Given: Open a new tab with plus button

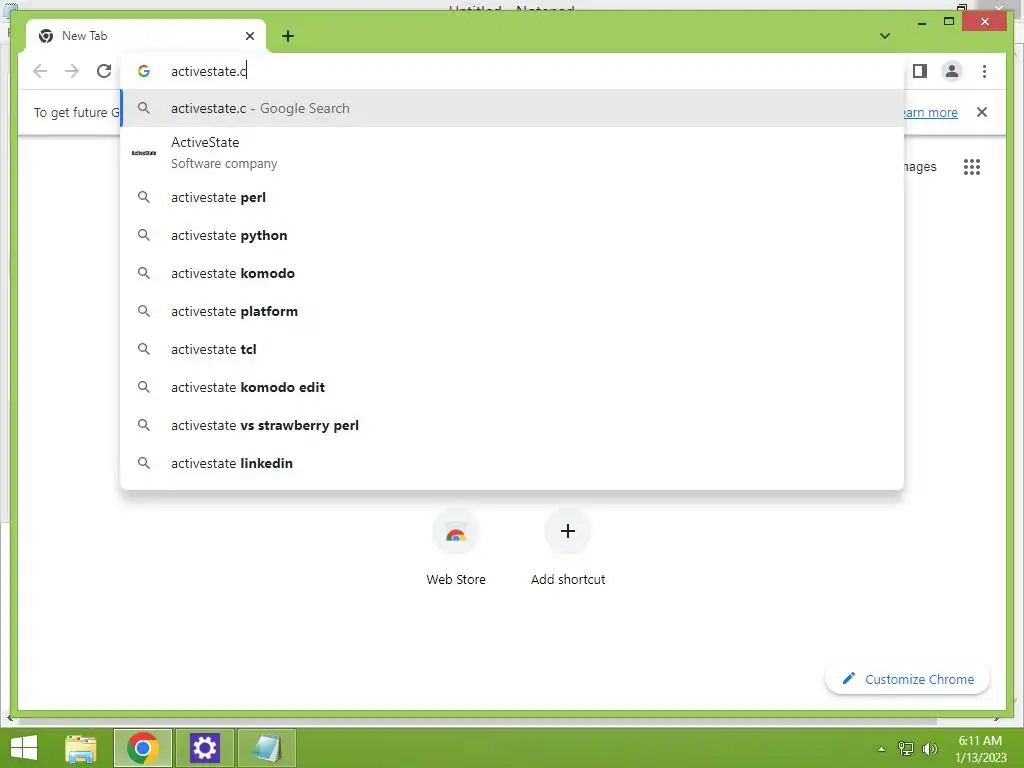Looking at the screenshot, I should coord(288,36).
